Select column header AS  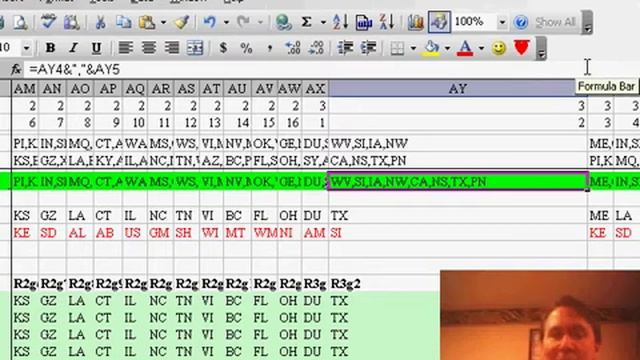coord(187,89)
